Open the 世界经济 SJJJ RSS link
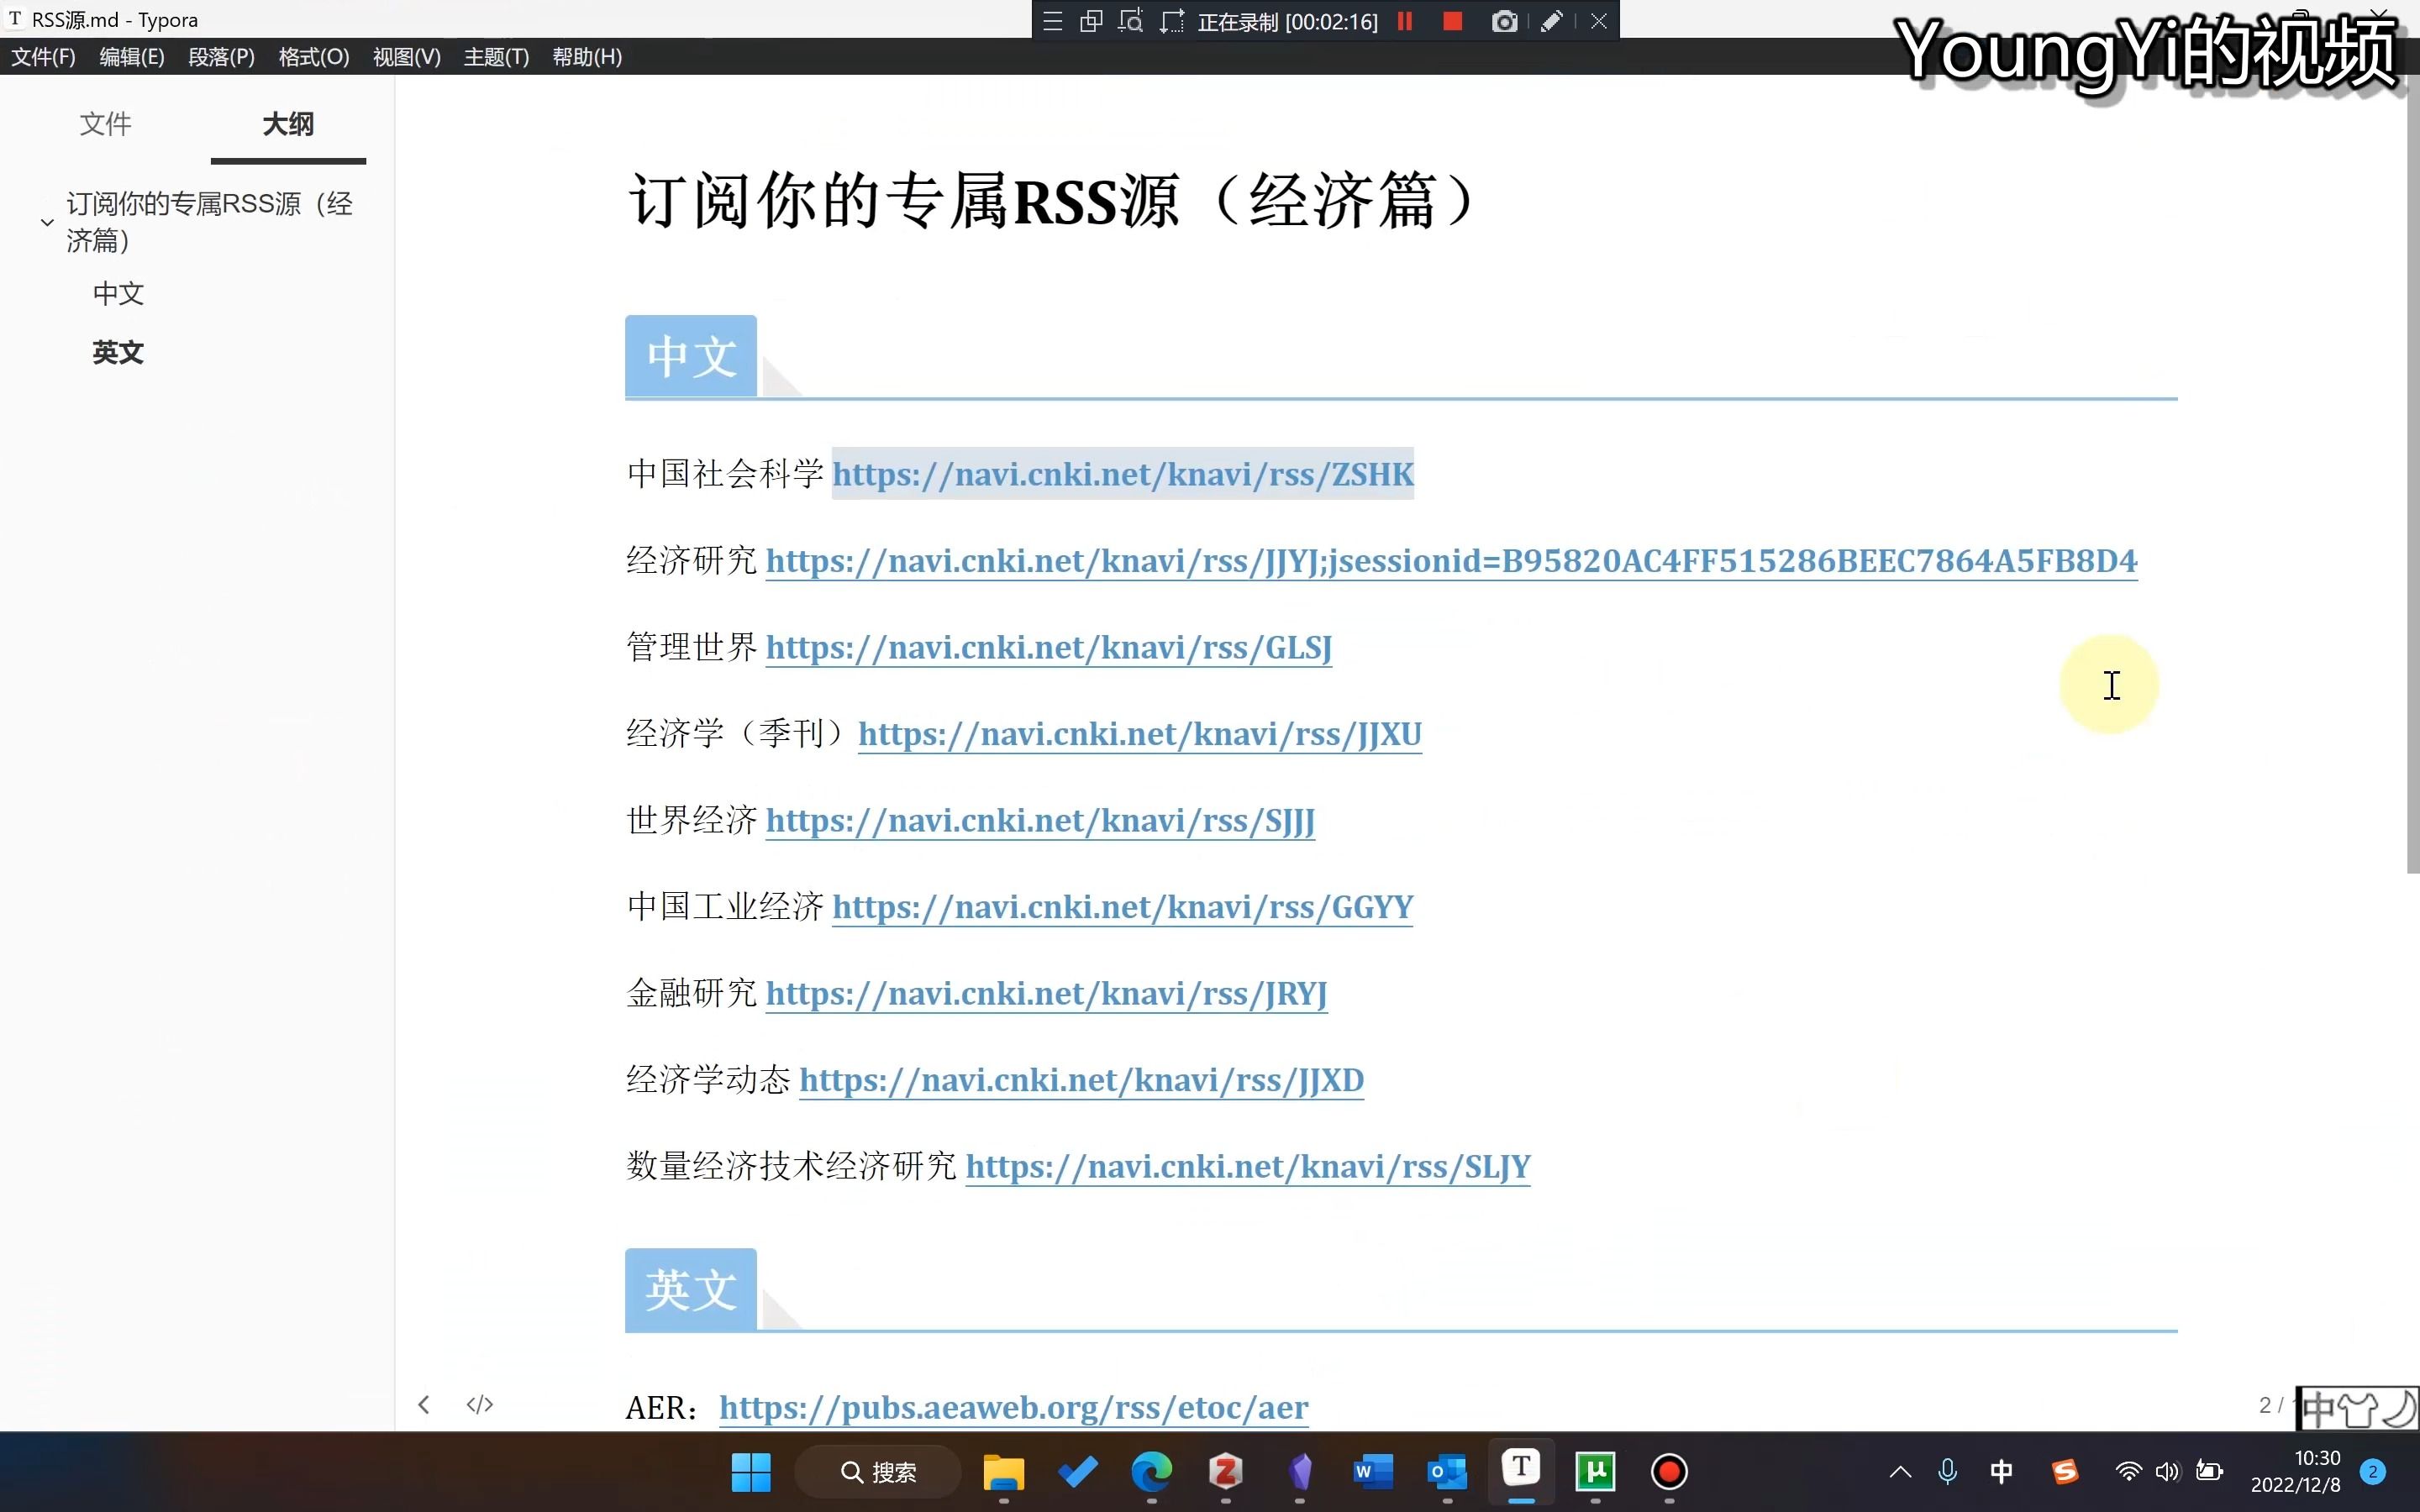 coord(1040,821)
